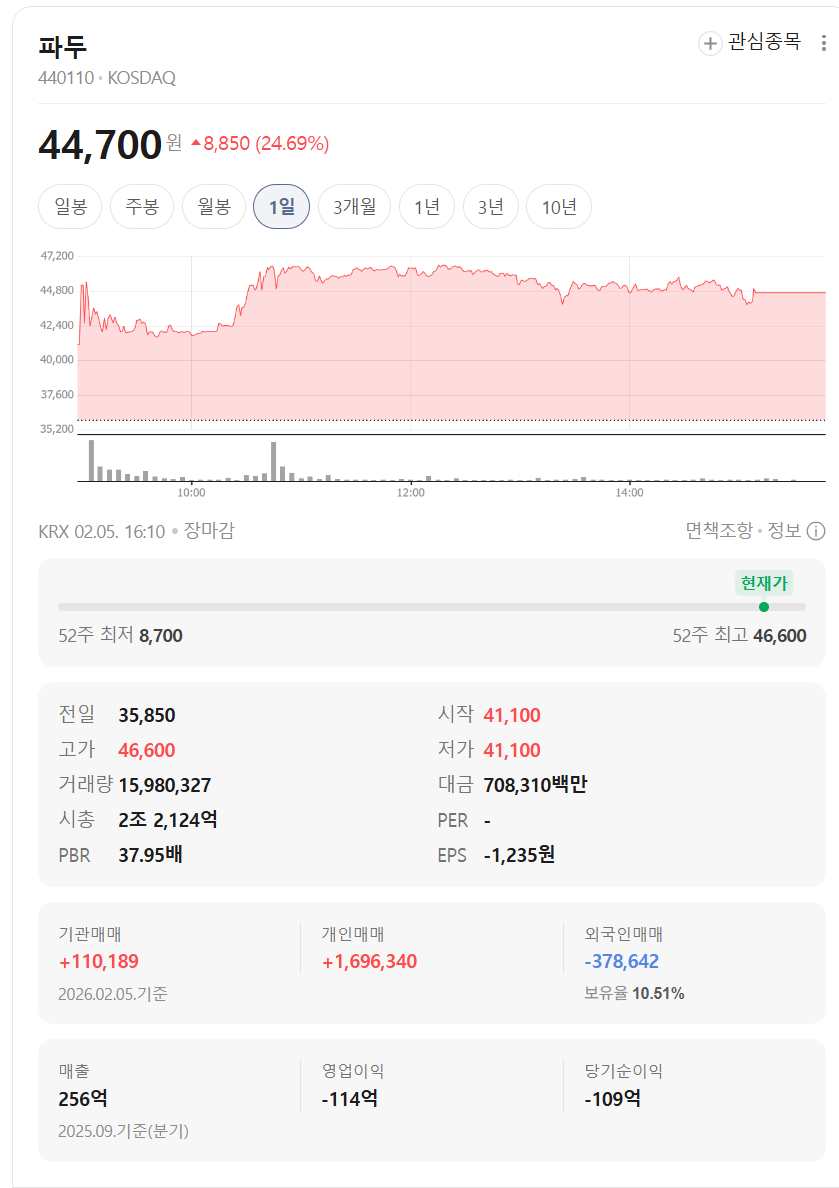Click the info icon next to 정보
Image resolution: width=839 pixels, height=1188 pixels.
point(816,531)
